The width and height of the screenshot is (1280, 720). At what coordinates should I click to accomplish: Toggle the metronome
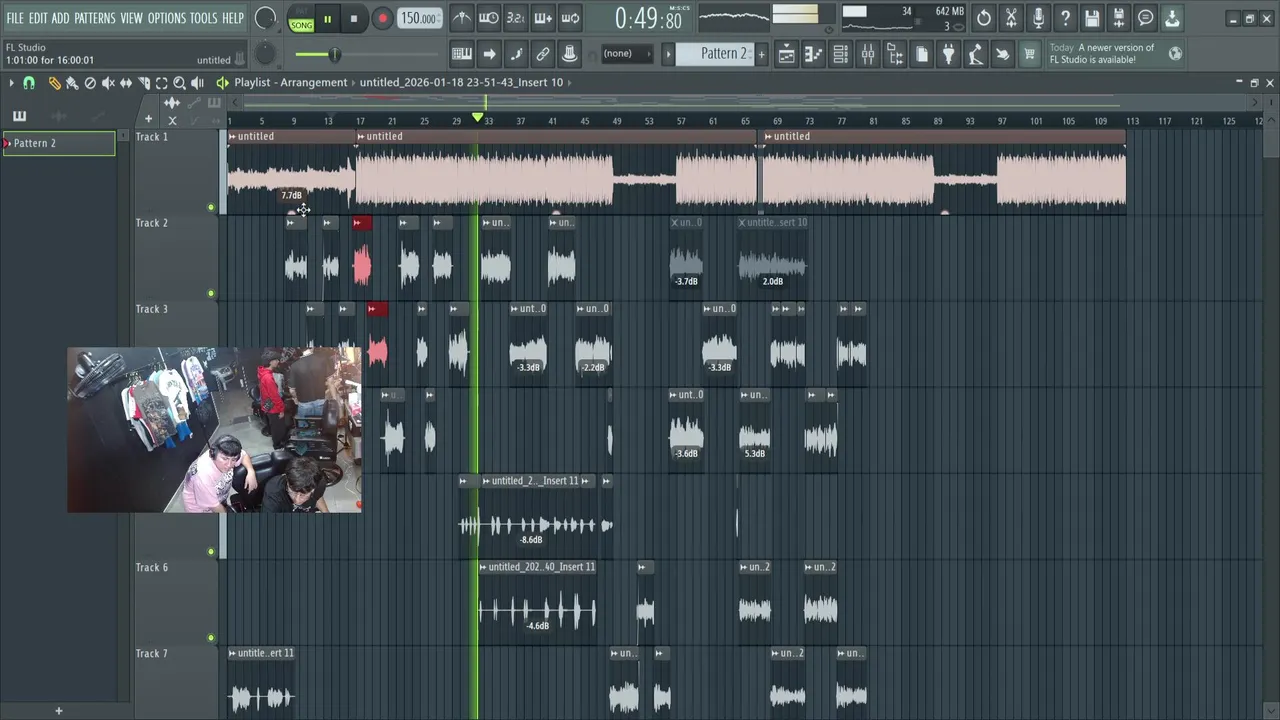[x=462, y=18]
